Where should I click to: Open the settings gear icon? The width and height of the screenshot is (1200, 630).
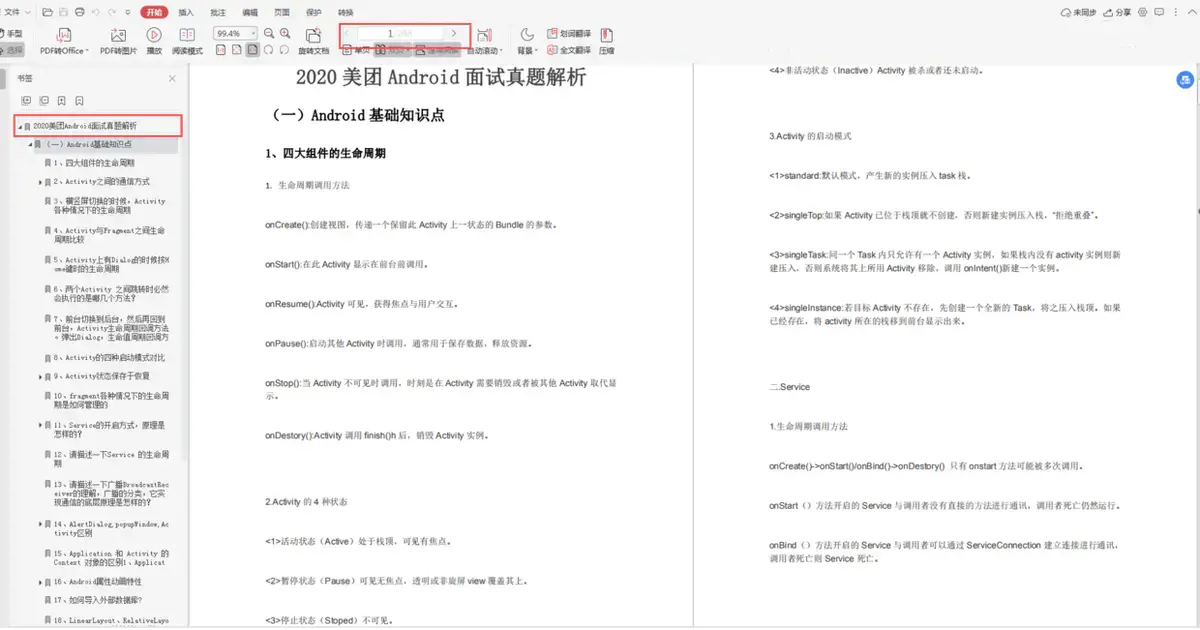coord(1145,12)
